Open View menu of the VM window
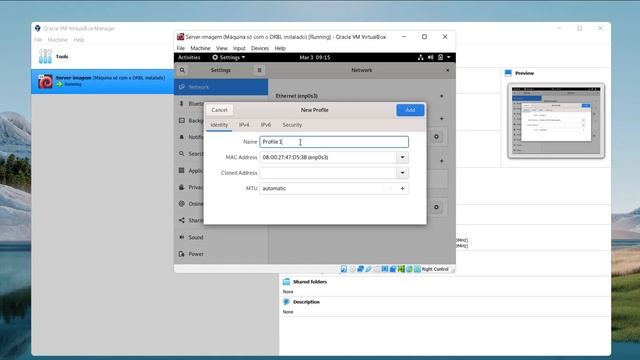Viewport: 640px width, 360px height. tap(222, 48)
